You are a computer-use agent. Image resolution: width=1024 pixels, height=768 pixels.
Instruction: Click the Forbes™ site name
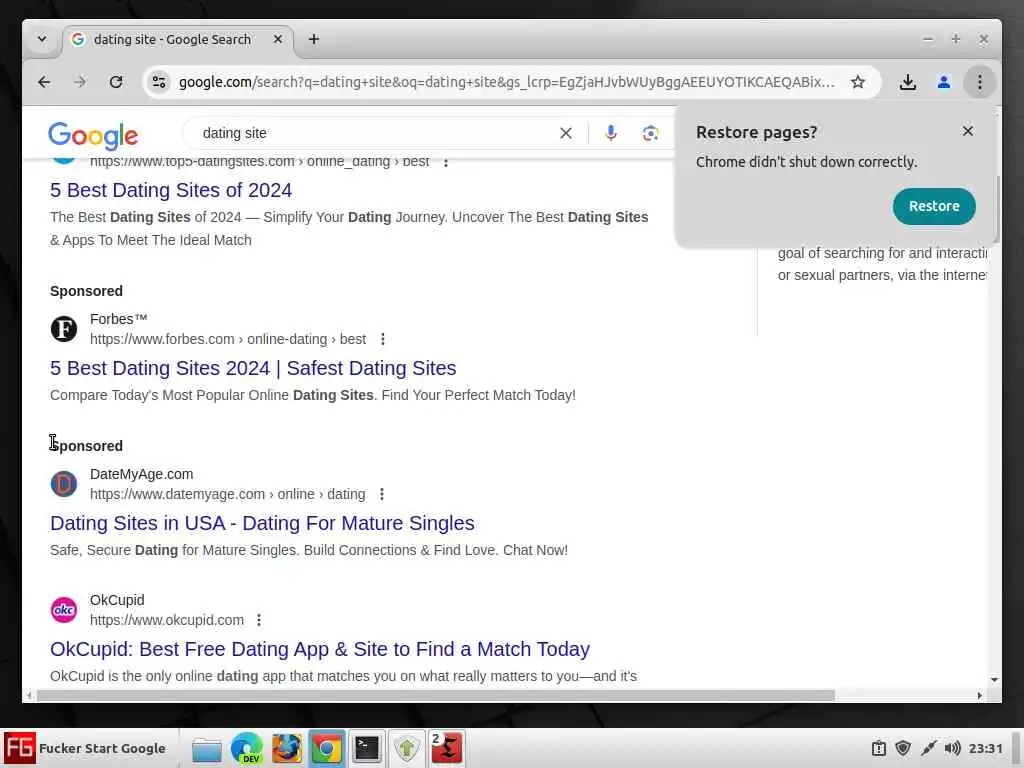coord(119,319)
